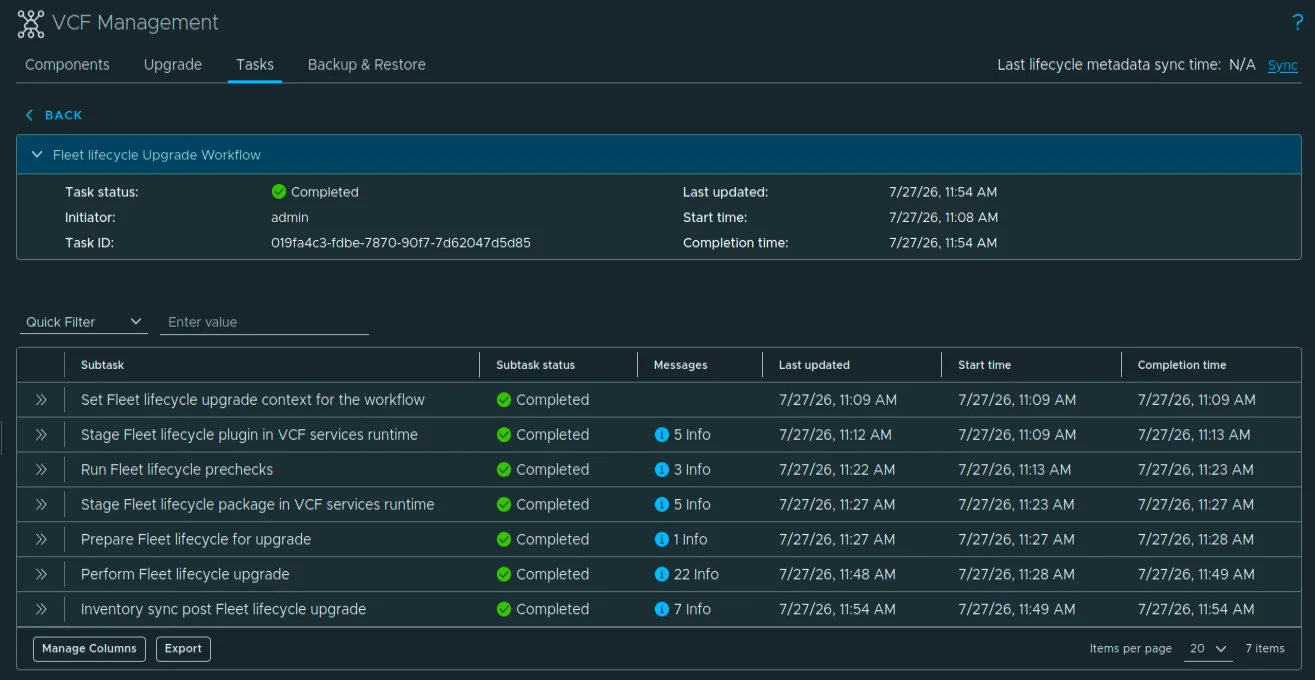Screen dimensions: 1315x680
Task: Click green check icon beside Task status Completed
Action: click(279, 192)
